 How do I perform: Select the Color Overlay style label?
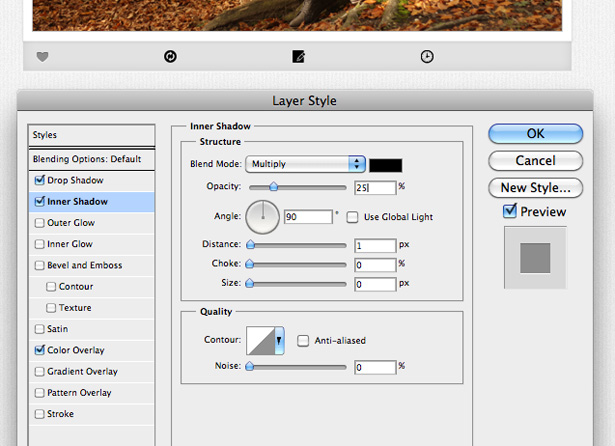(76, 350)
